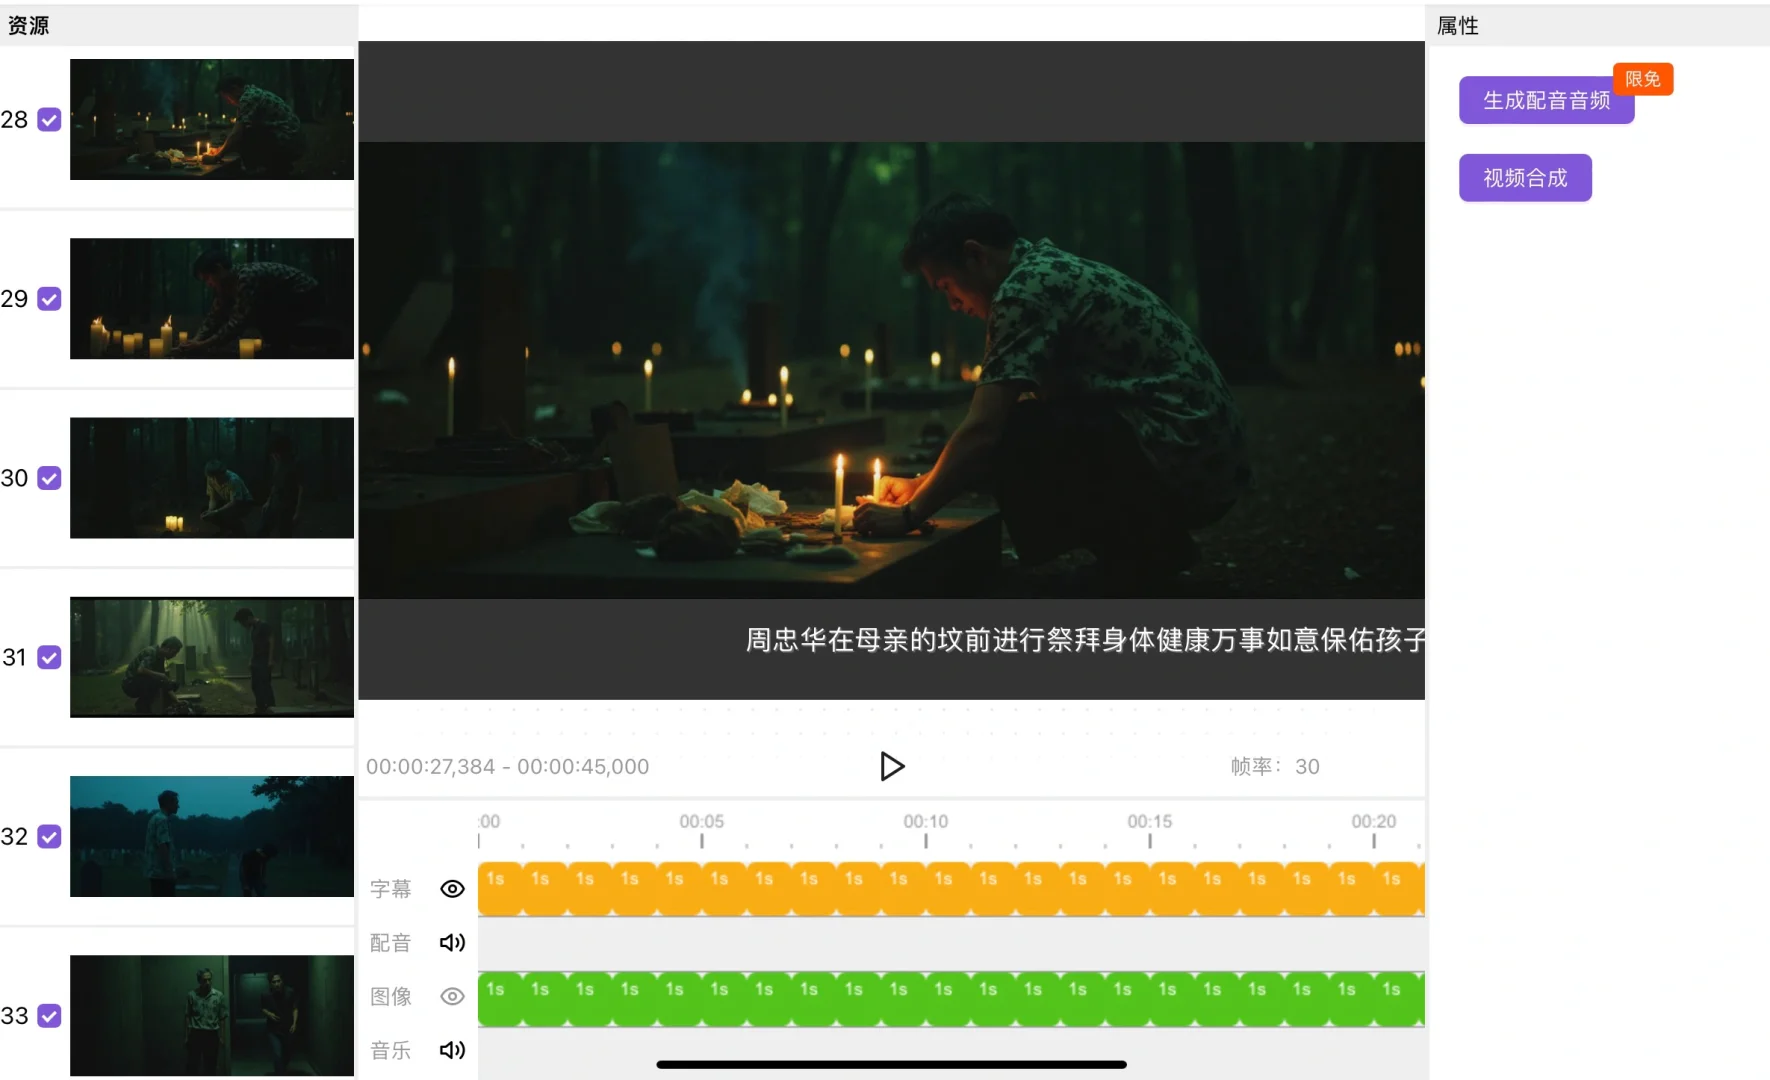This screenshot has width=1770, height=1080.
Task: Select thumbnail of resource 32
Action: click(212, 836)
